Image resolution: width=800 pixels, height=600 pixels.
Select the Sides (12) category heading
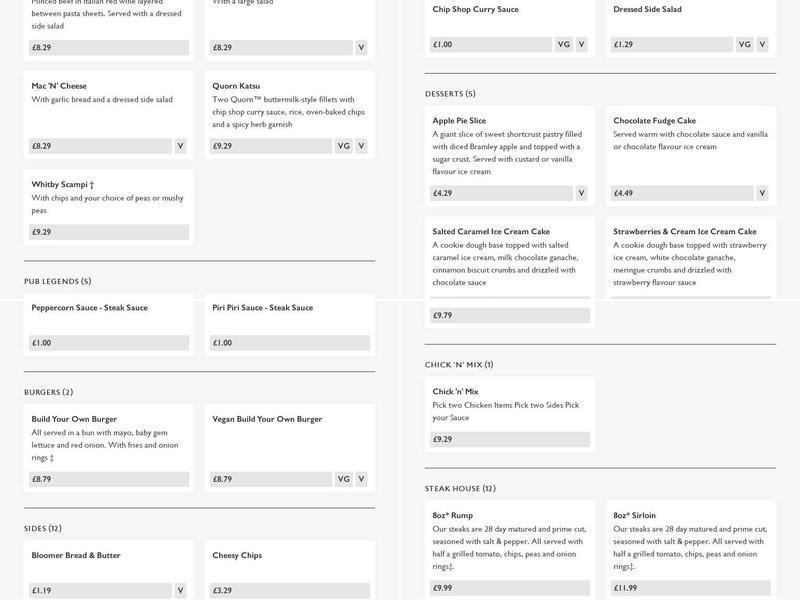point(43,528)
